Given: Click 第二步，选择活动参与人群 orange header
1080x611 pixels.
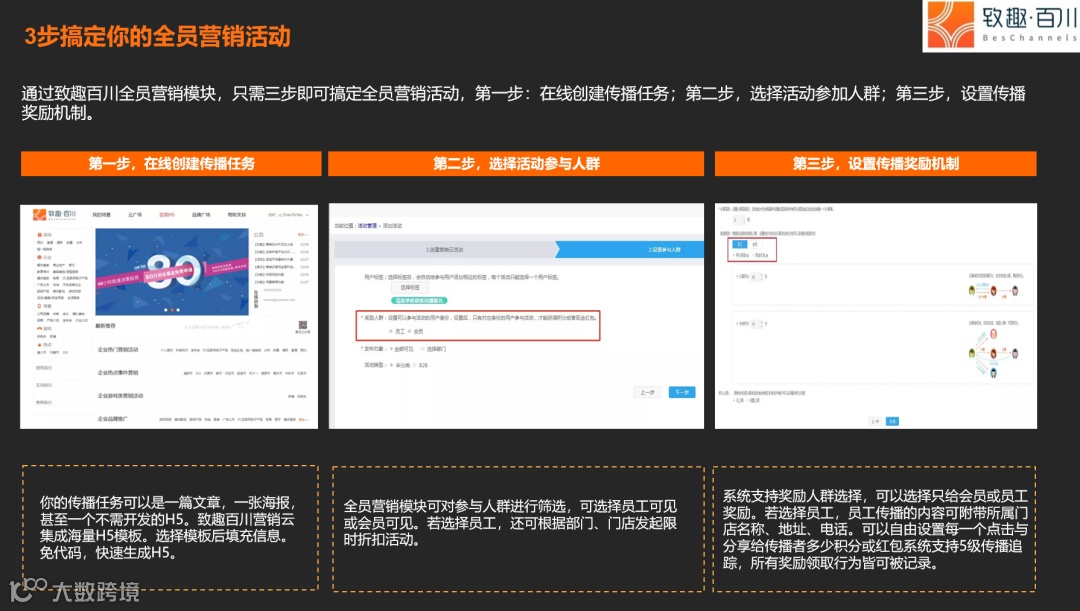Looking at the screenshot, I should [x=516, y=163].
